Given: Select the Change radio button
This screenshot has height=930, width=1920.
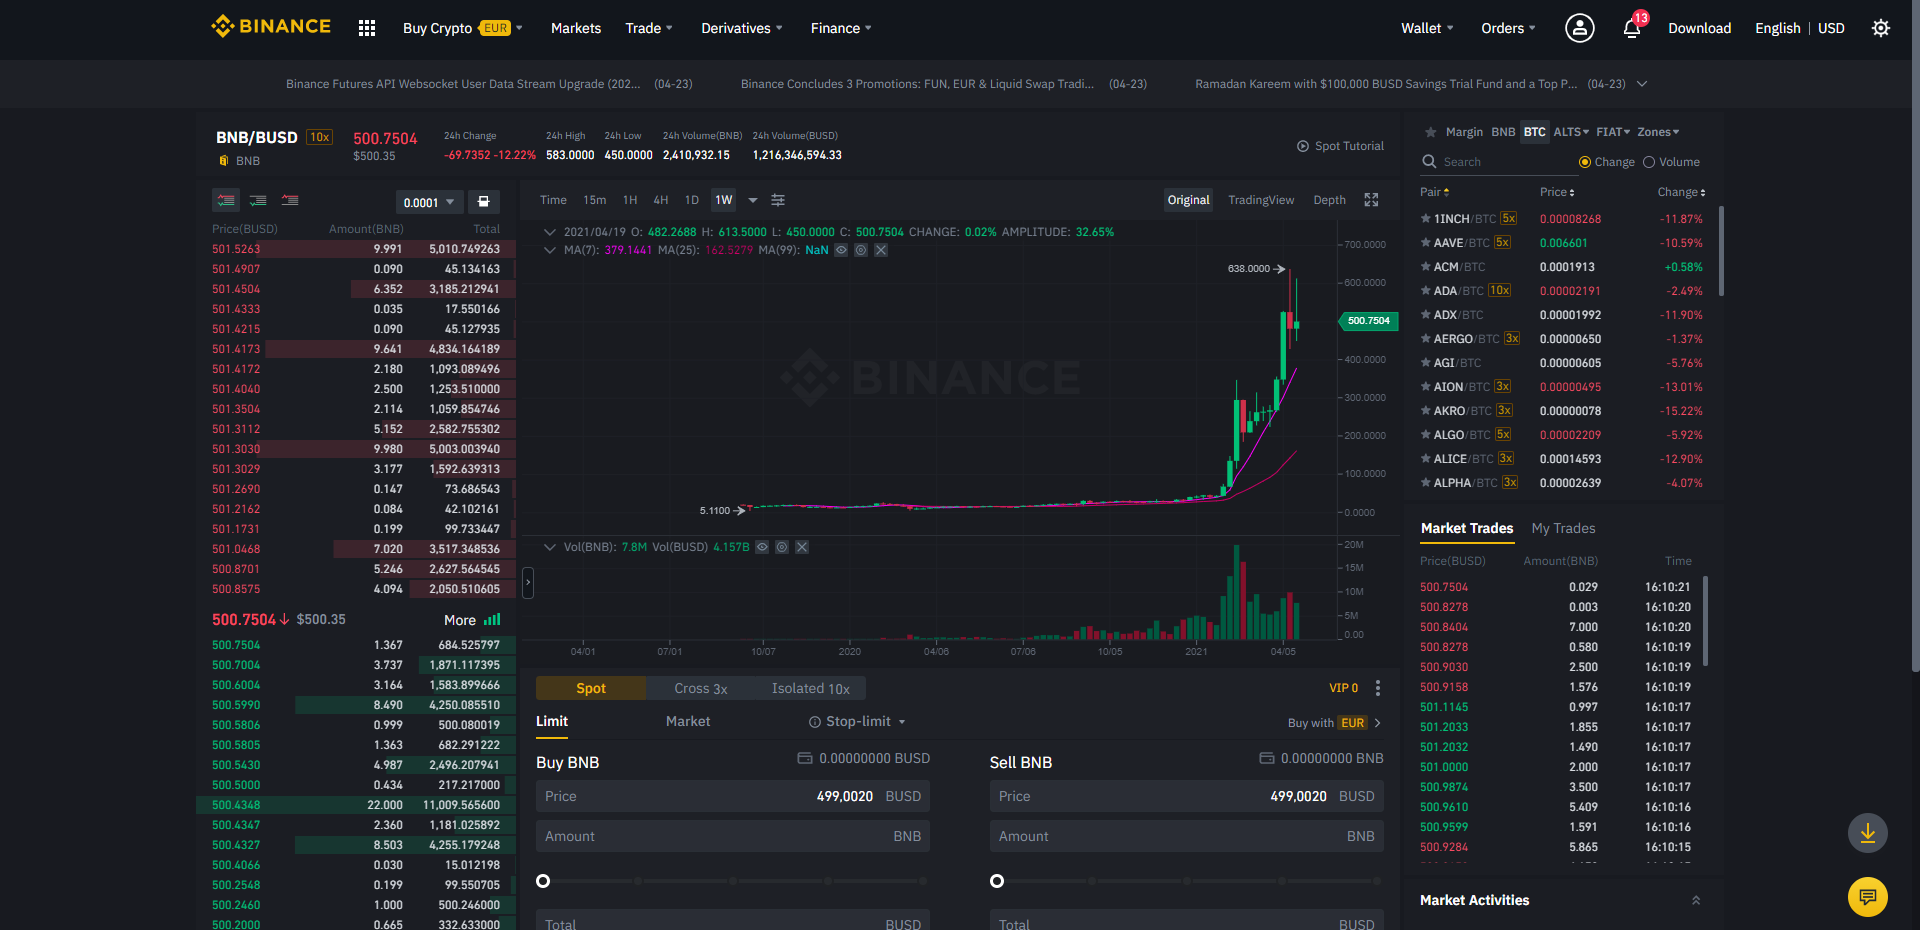Looking at the screenshot, I should pyautogui.click(x=1585, y=162).
